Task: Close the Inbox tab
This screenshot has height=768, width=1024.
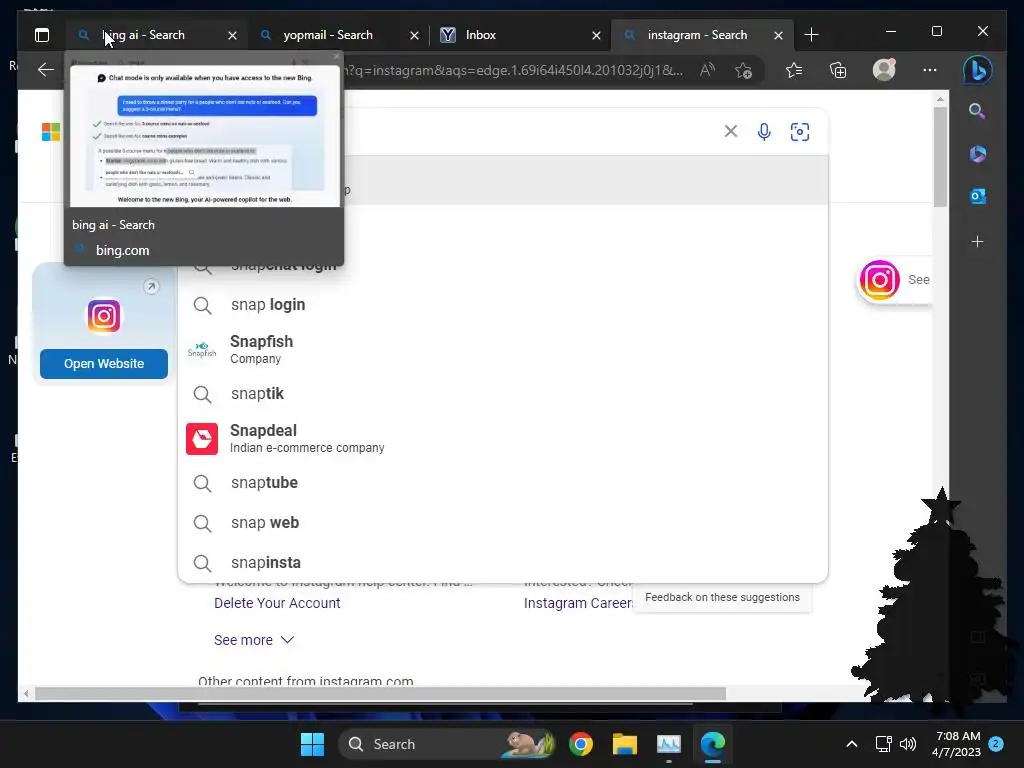Action: tap(596, 35)
